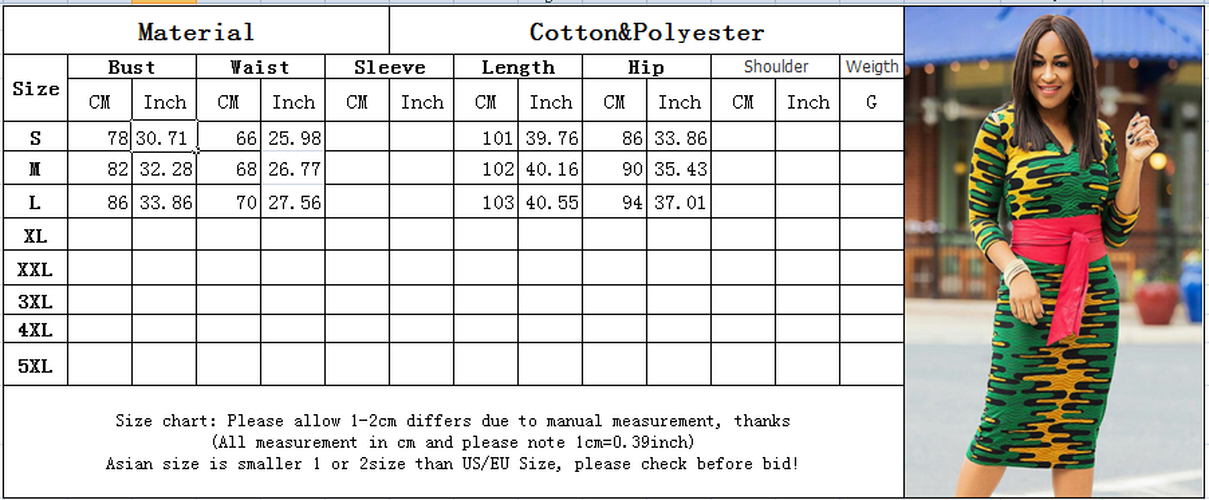
Task: Select the S size row label
Action: pos(36,138)
